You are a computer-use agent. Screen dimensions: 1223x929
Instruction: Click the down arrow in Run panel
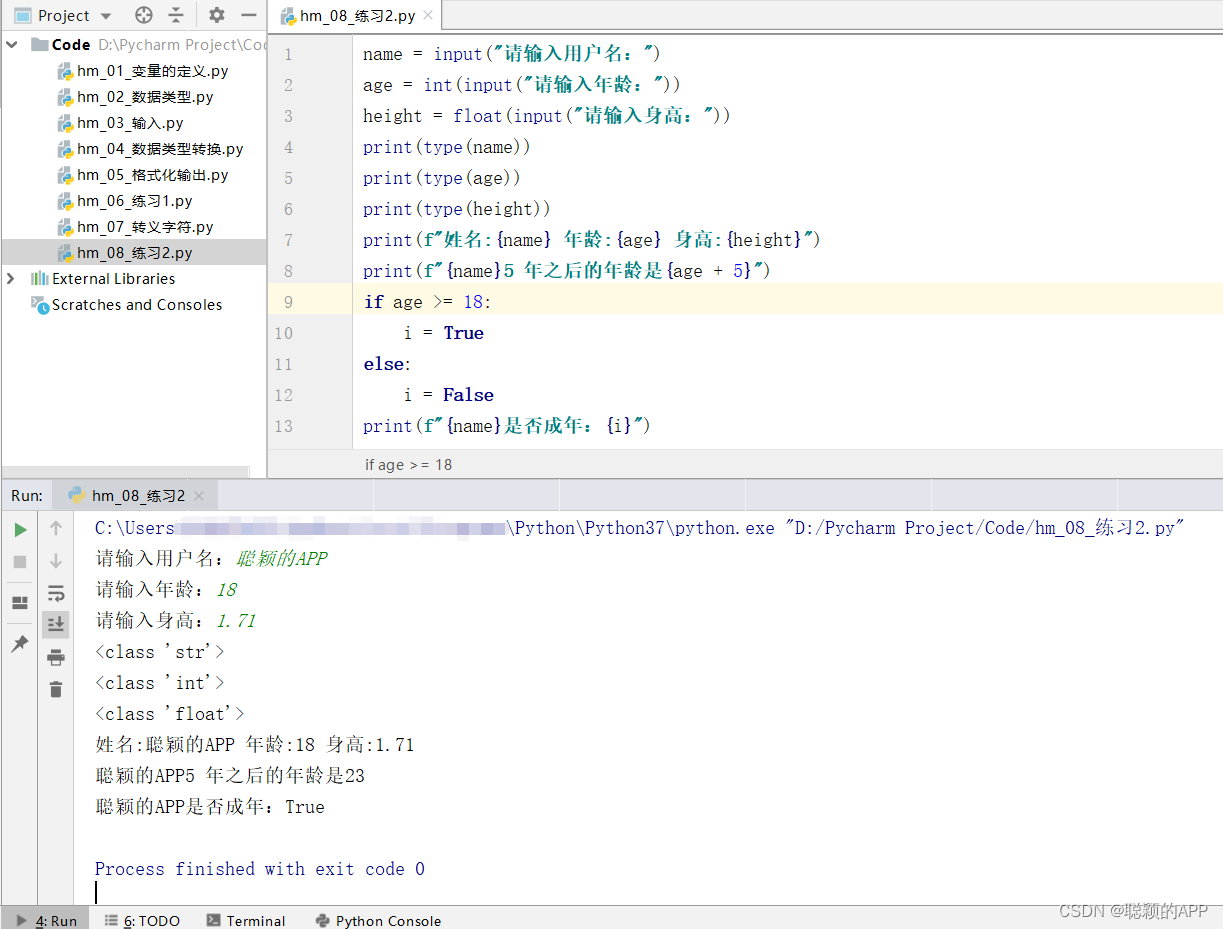[x=56, y=560]
